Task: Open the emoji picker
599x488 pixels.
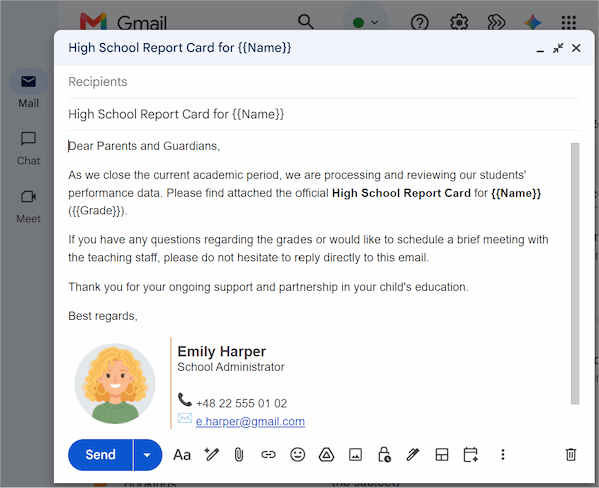Action: [298, 455]
